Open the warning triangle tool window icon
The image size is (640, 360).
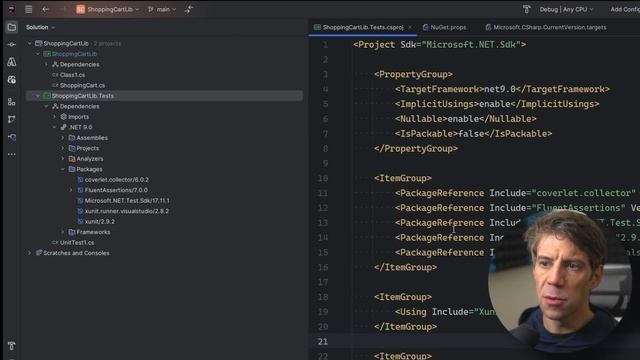click(x=11, y=62)
